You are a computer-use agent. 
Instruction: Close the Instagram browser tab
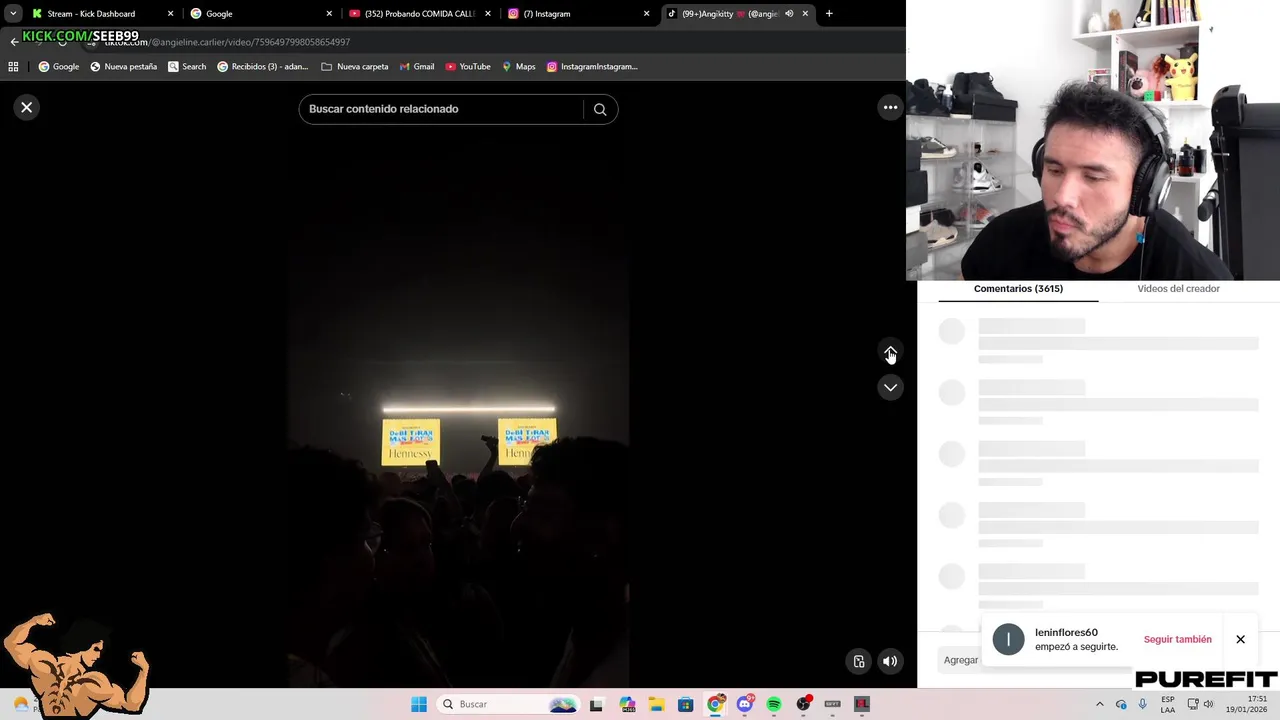pyautogui.click(x=646, y=14)
